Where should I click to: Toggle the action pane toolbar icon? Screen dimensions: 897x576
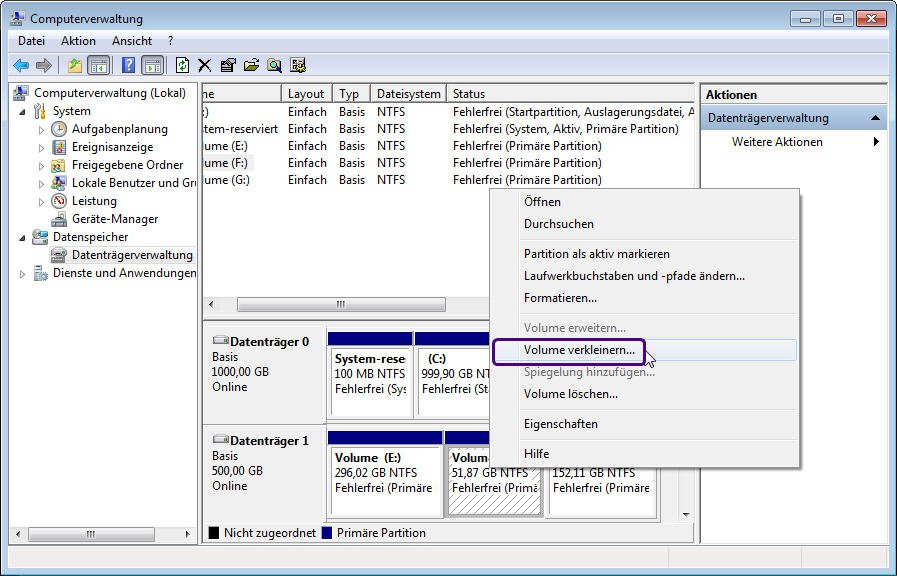tap(153, 65)
